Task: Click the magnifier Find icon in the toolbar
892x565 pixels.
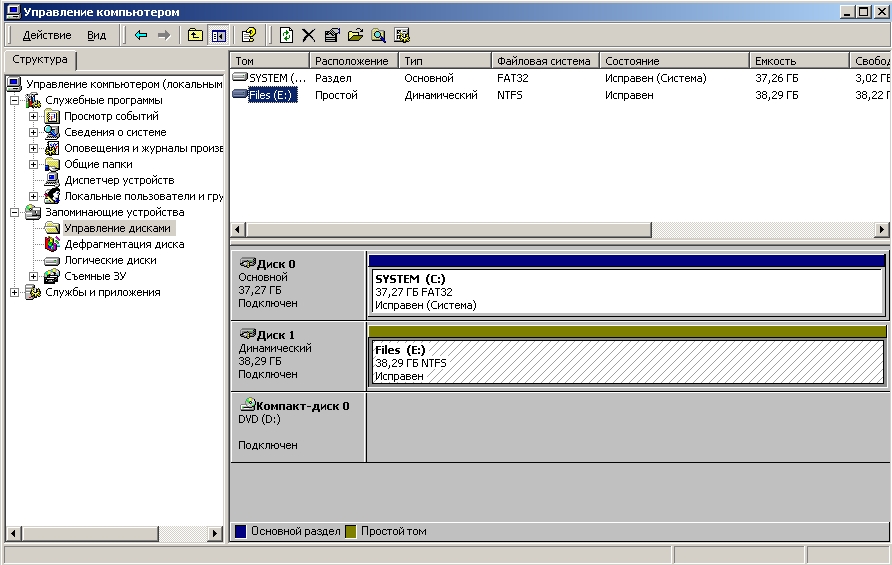Action: tap(378, 35)
